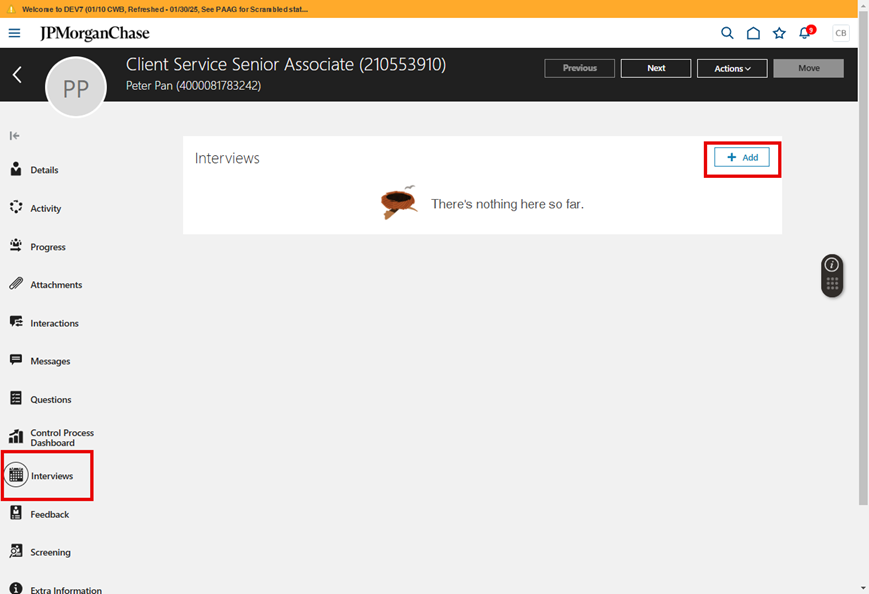Go to the home icon
Image resolution: width=869 pixels, height=594 pixels.
click(x=753, y=33)
